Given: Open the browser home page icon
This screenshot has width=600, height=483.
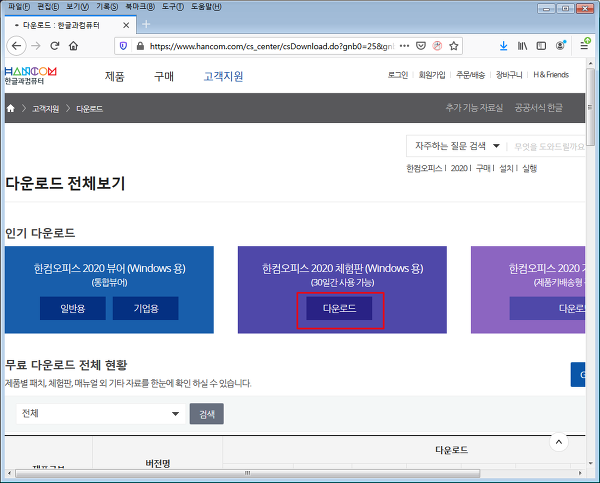Looking at the screenshot, I should 73,46.
